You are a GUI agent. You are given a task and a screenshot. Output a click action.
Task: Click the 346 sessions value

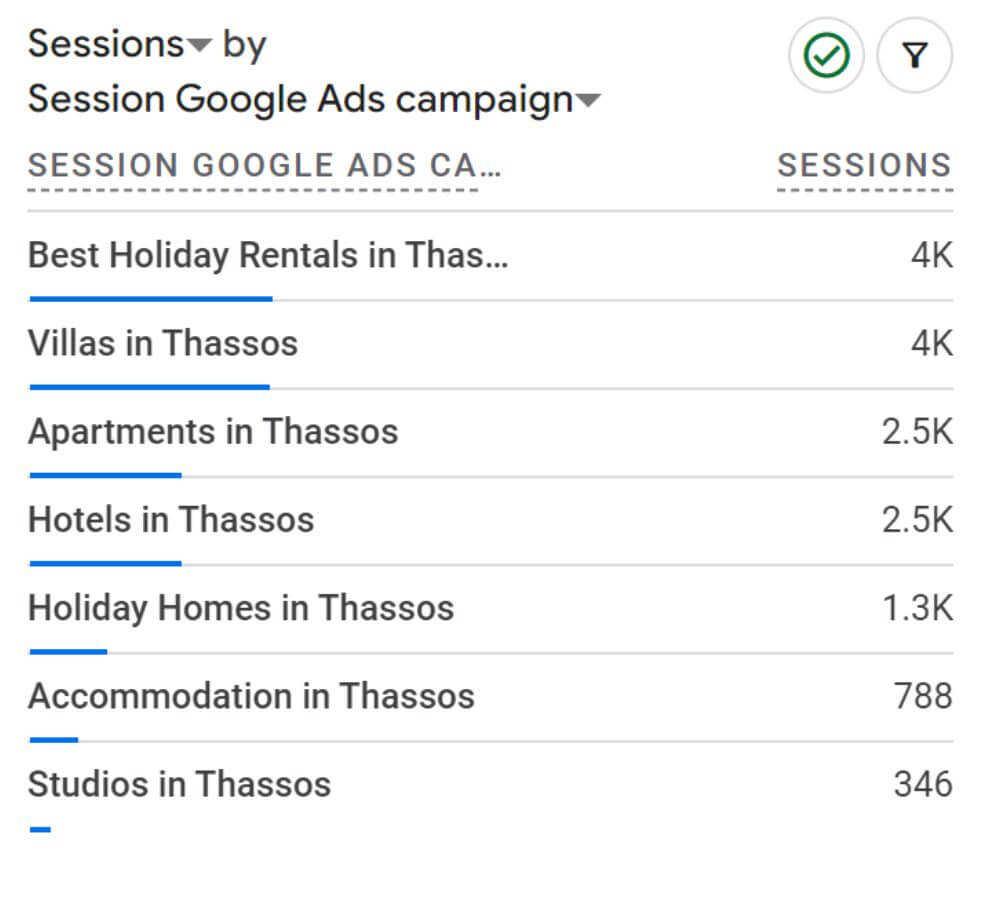923,784
